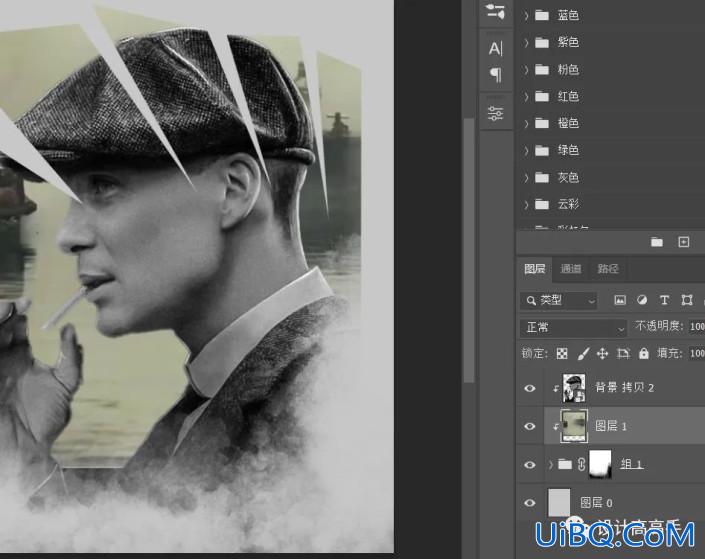Filter layers by type layer icon
The image size is (705, 559).
click(664, 300)
